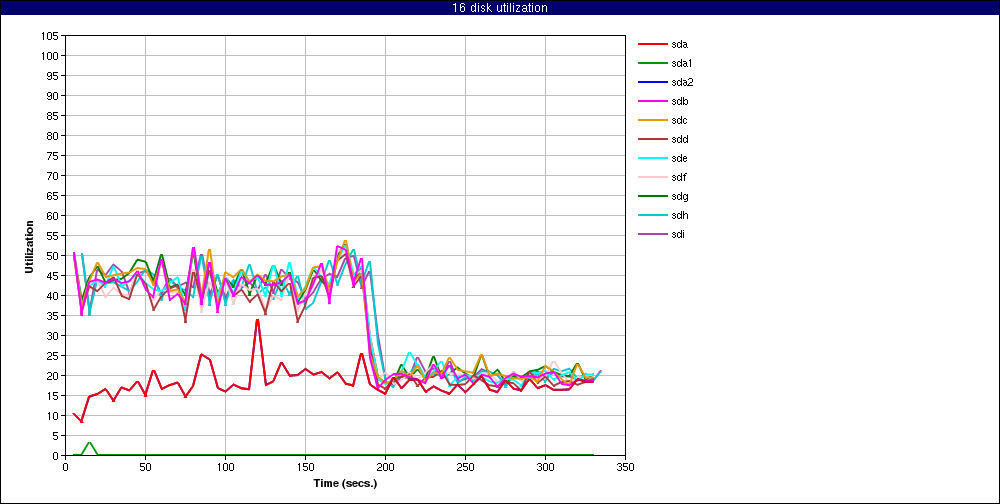Screen dimensions: 1000x504
Task: Select the sda1 legend label
Action: pos(682,63)
